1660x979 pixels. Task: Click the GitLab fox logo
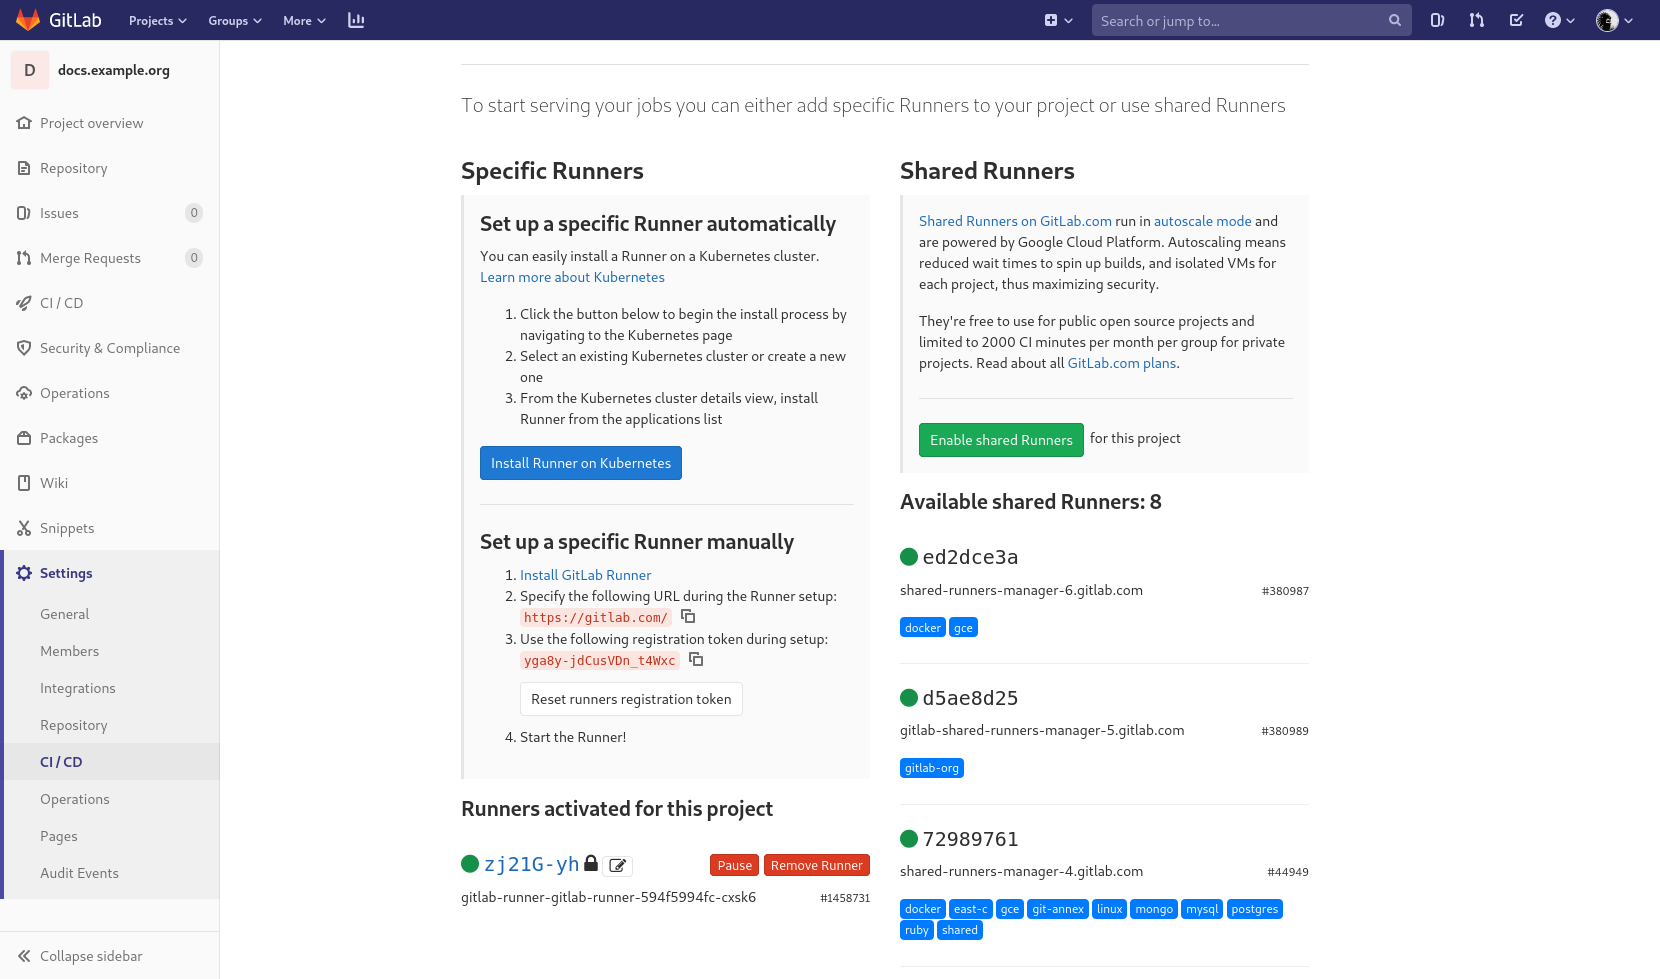point(28,20)
